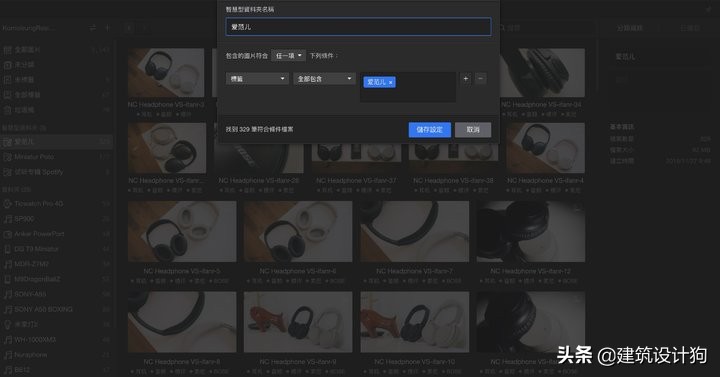
Task: Click the pin icon at window top right
Action: pos(709,8)
